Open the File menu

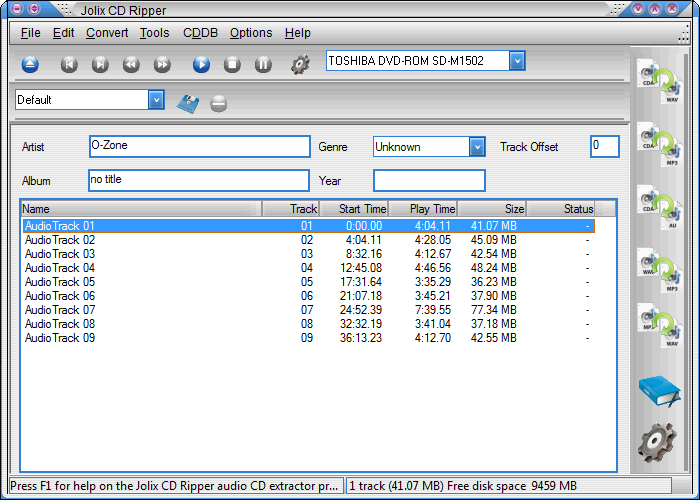(30, 33)
